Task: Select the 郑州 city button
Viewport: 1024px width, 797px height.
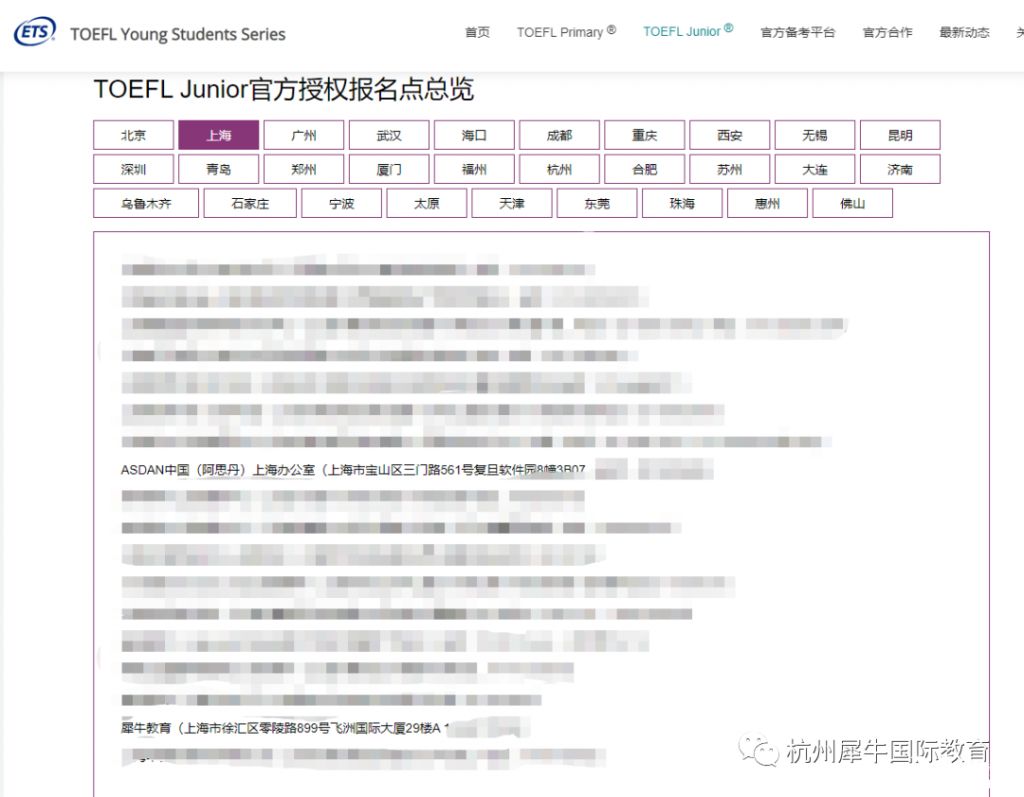Action: [304, 169]
